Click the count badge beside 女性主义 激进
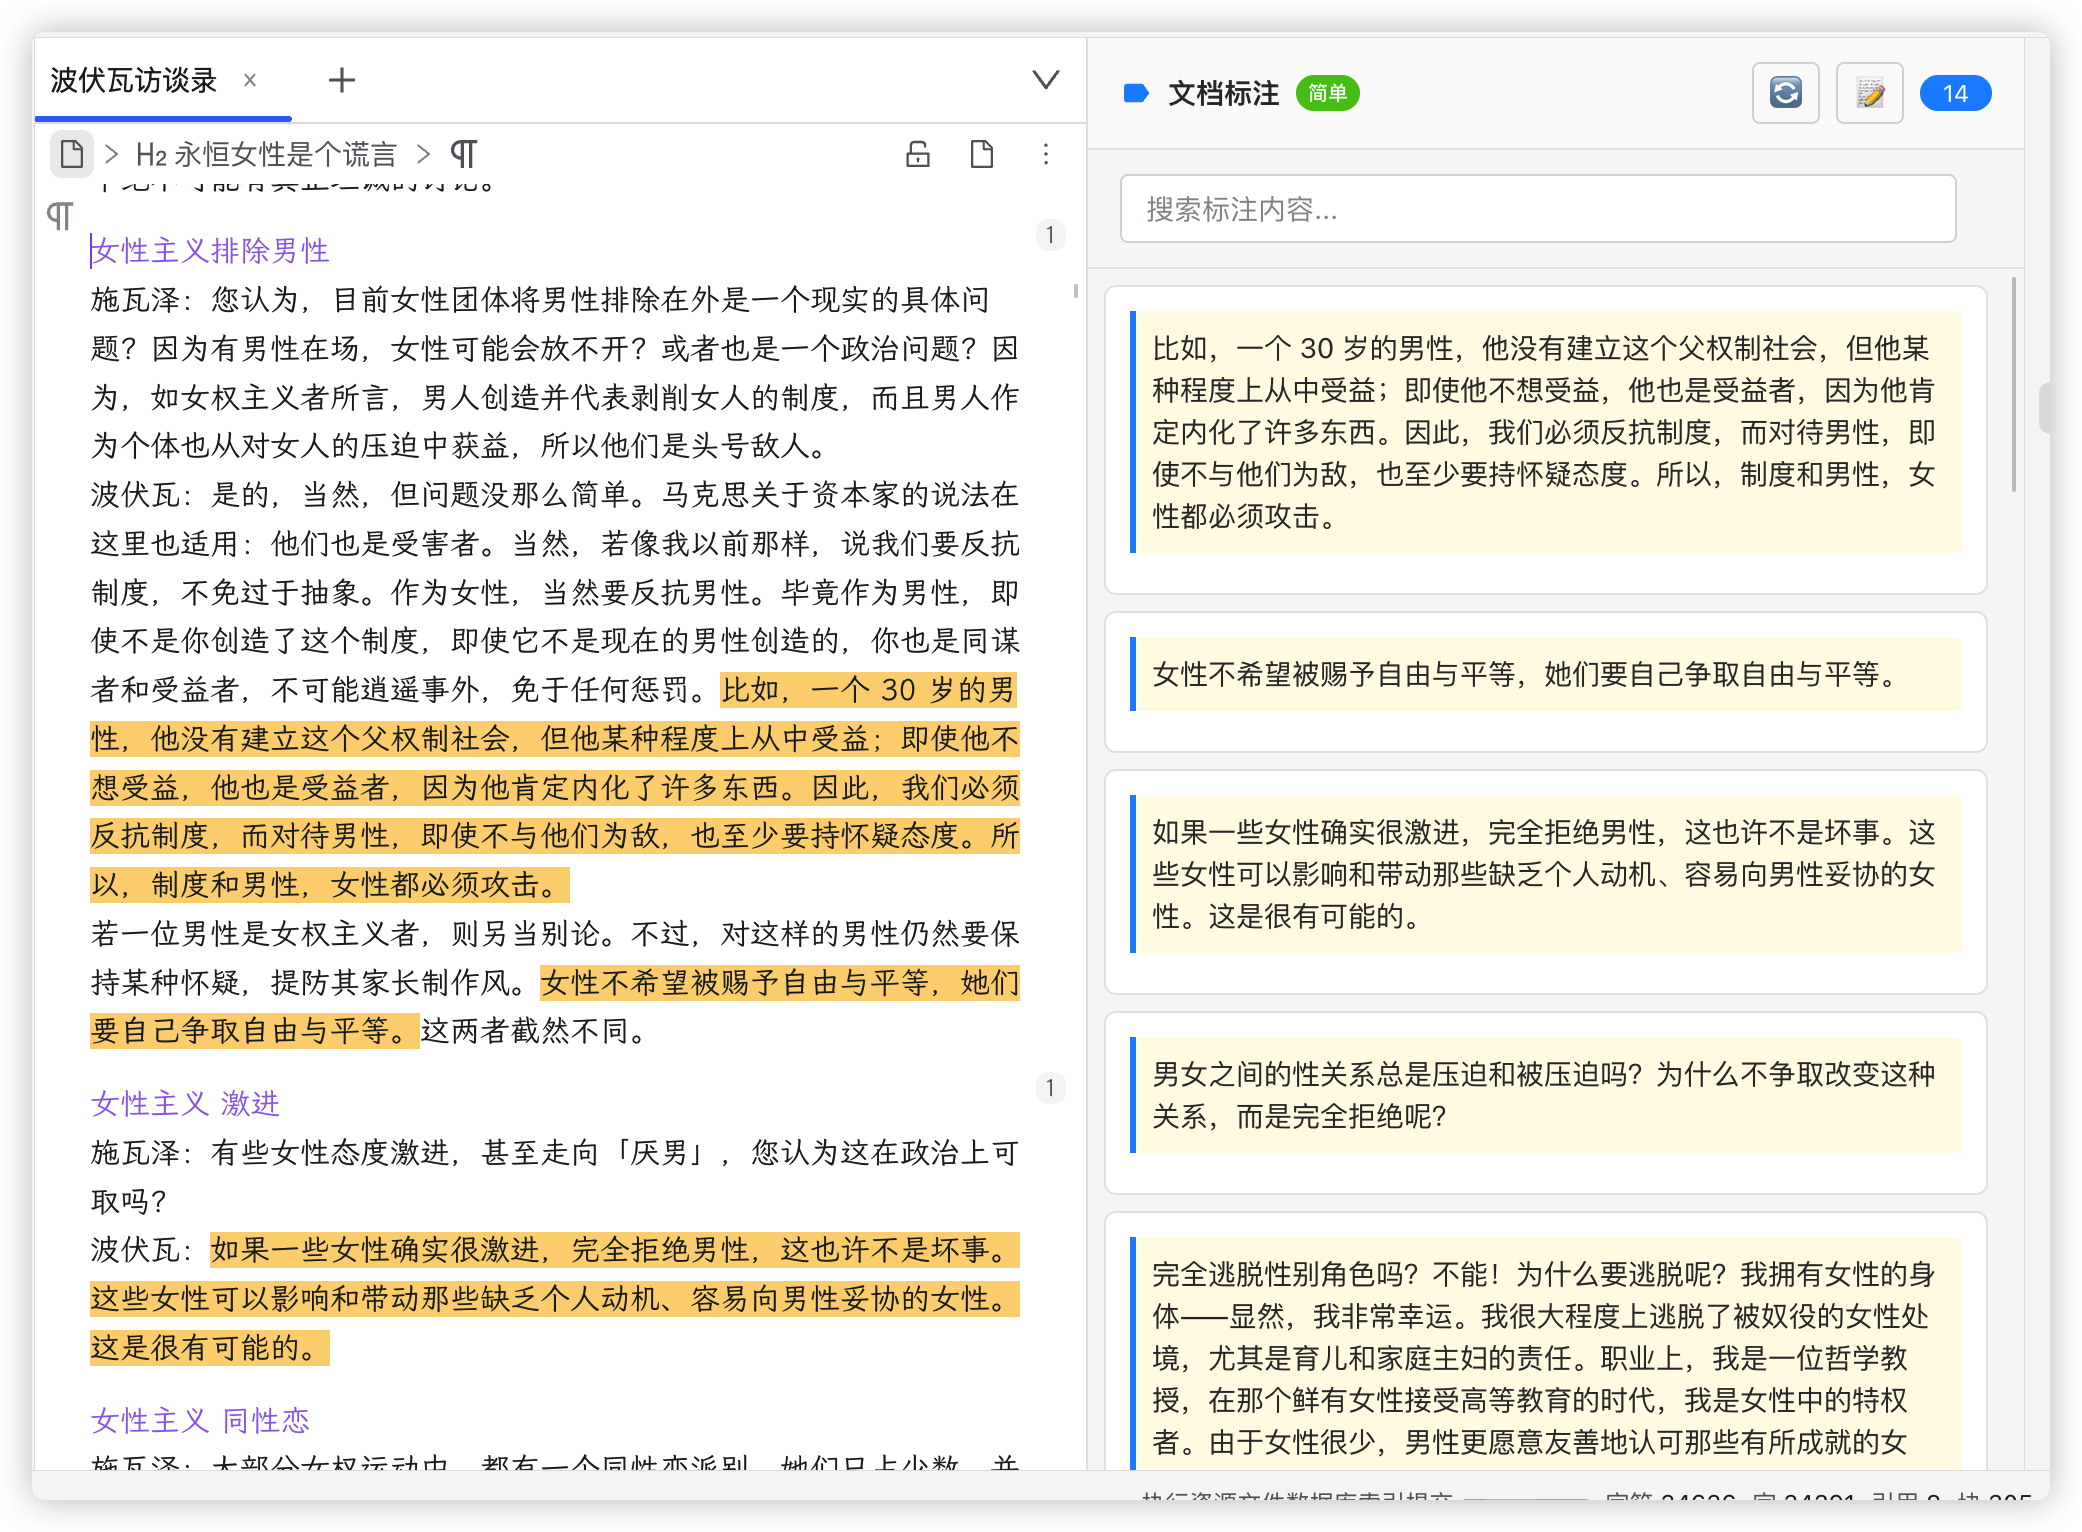The width and height of the screenshot is (2082, 1532). pos(1049,1088)
